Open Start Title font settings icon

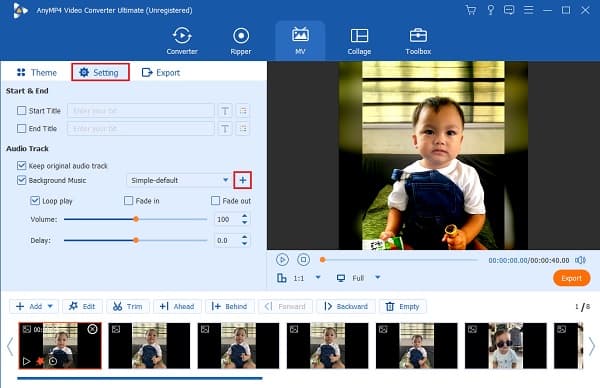pyautogui.click(x=225, y=111)
